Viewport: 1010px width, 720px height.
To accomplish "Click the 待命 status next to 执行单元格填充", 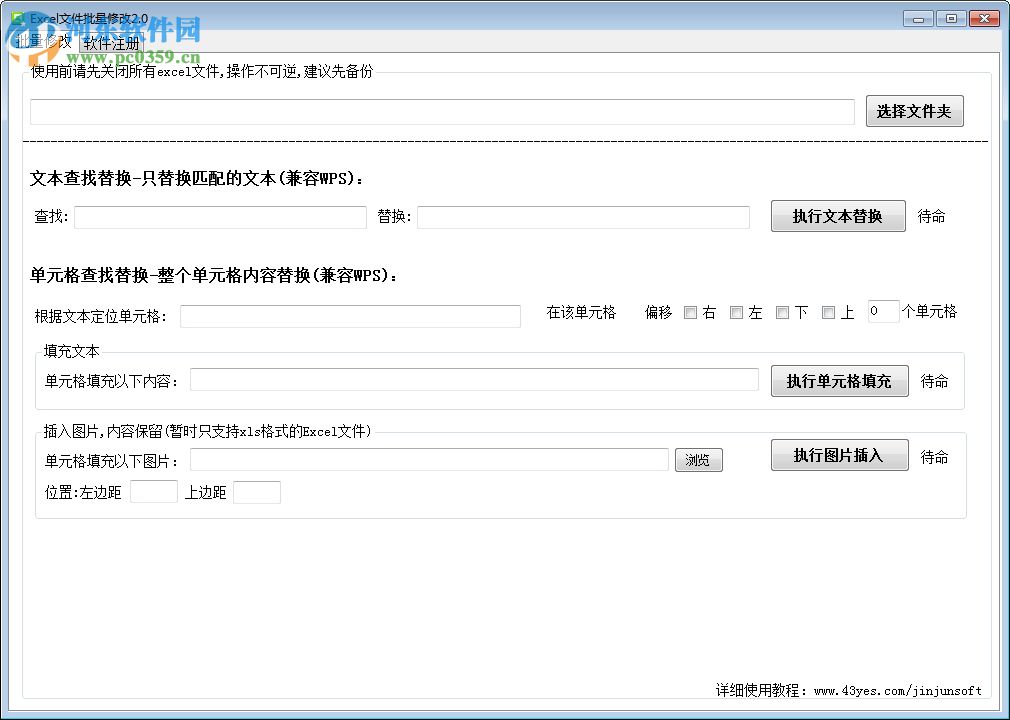I will pyautogui.click(x=934, y=381).
